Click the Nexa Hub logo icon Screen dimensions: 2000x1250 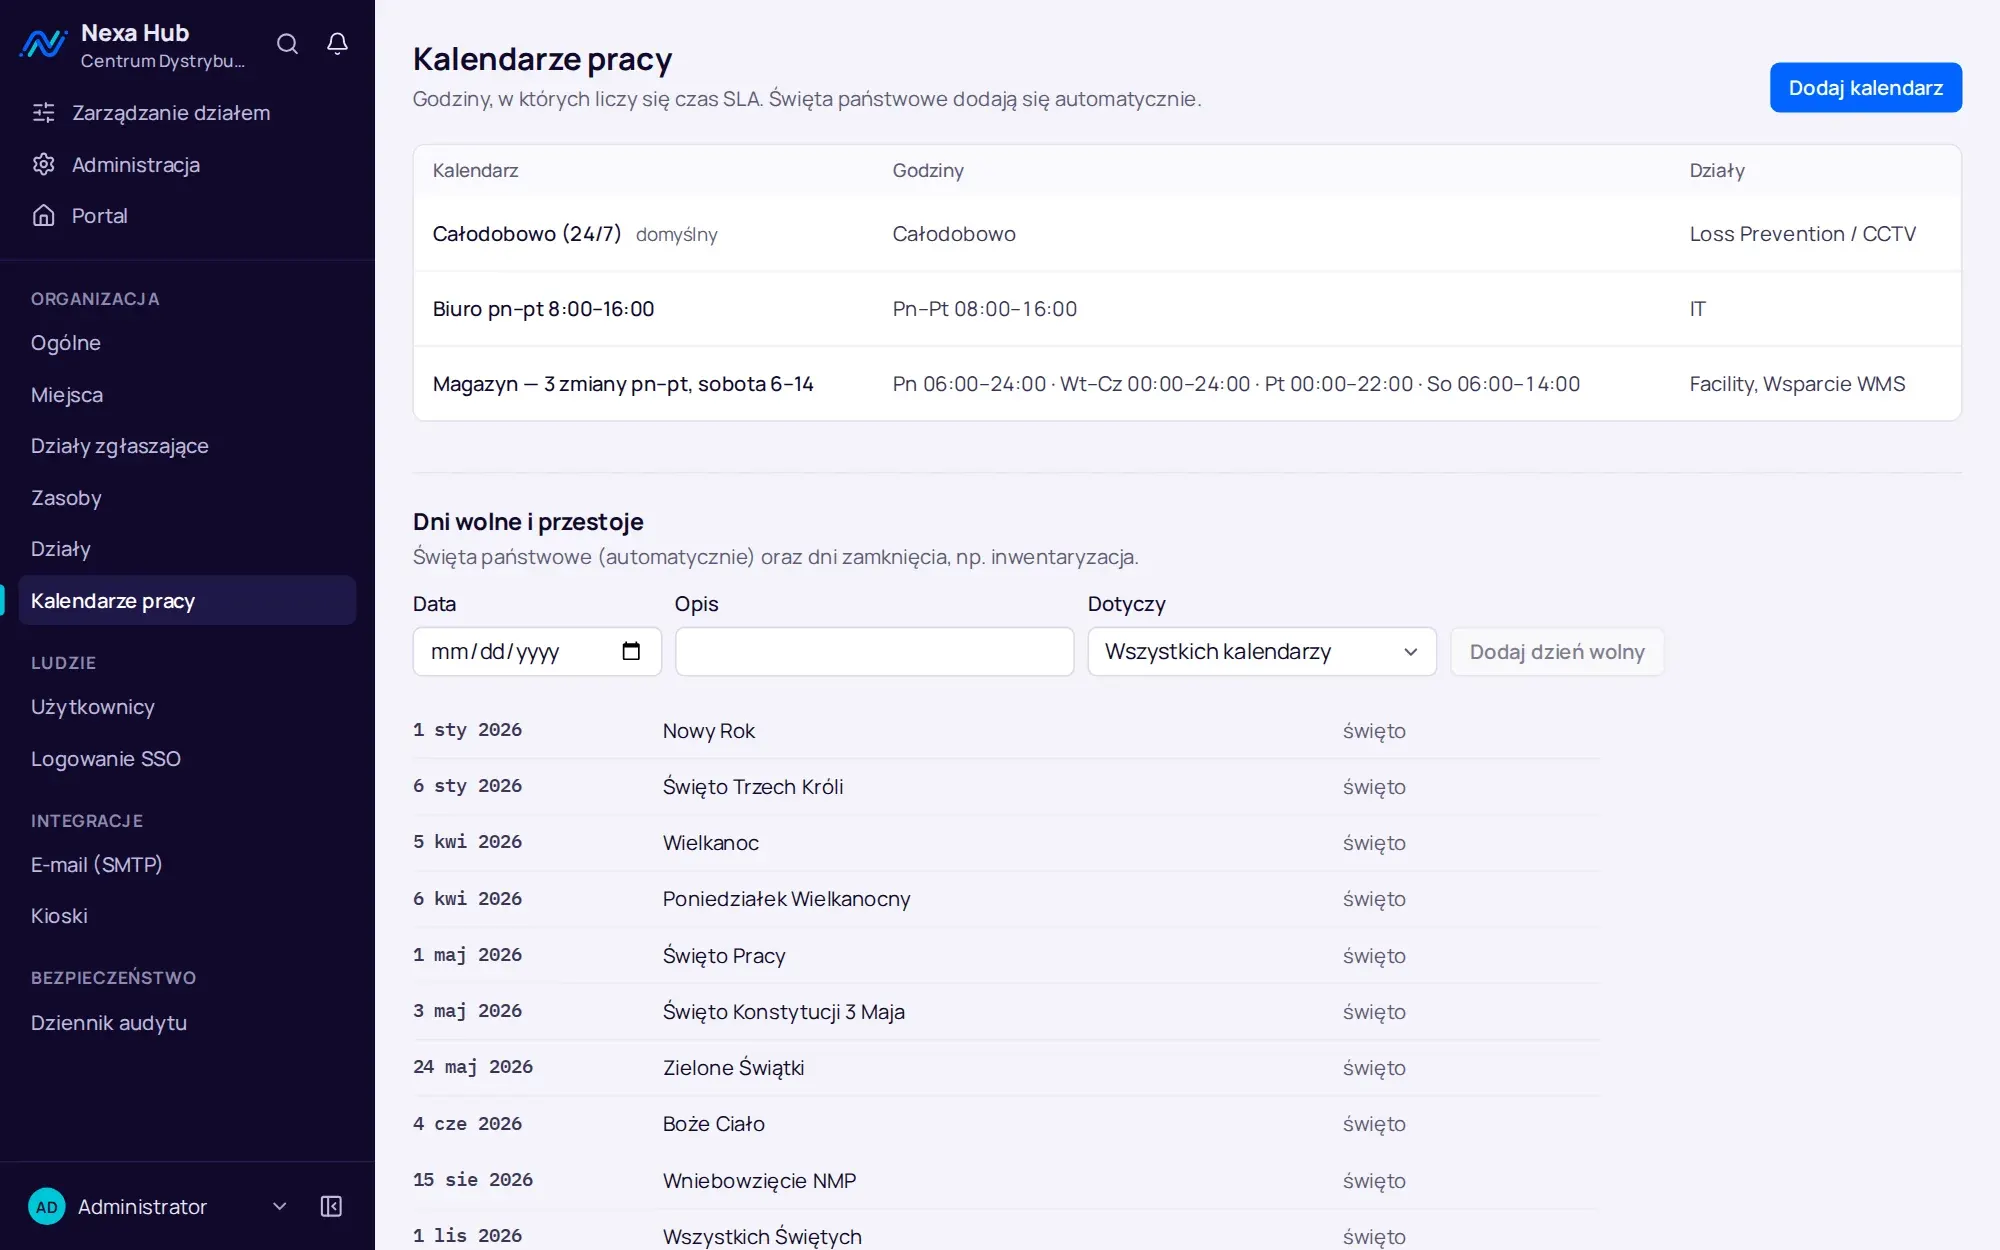44,44
